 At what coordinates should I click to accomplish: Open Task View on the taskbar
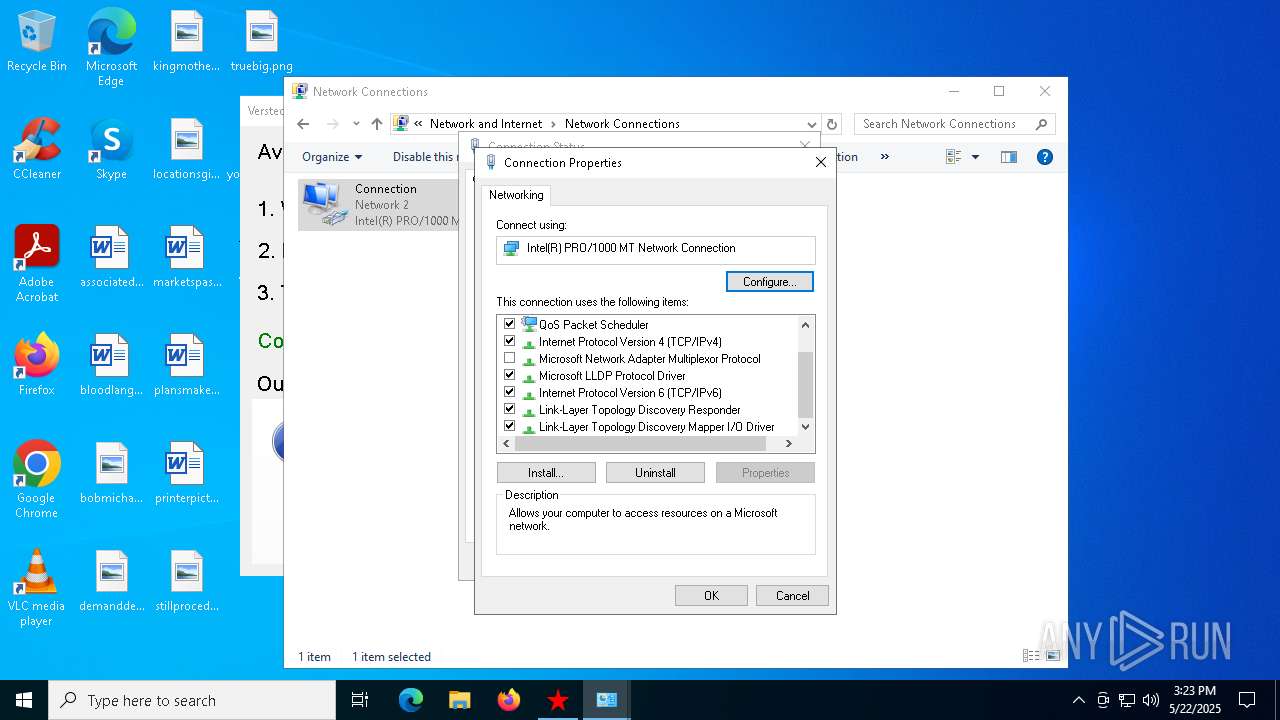[x=360, y=700]
